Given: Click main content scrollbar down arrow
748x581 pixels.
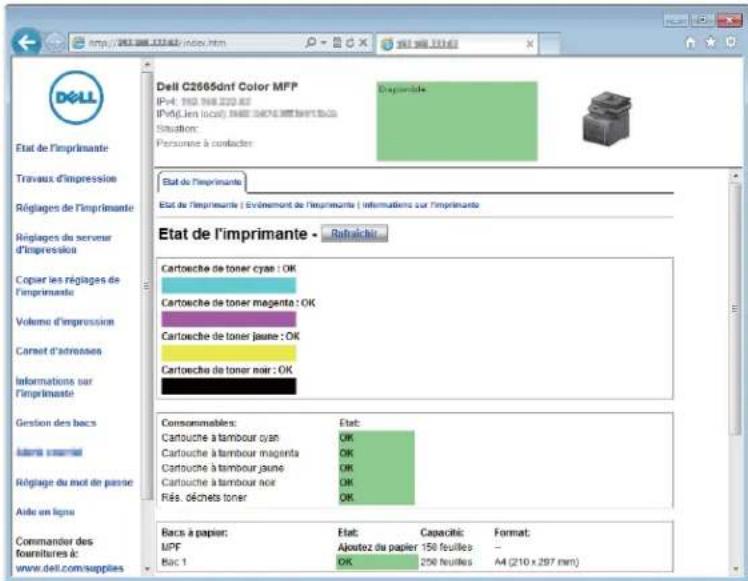Looking at the screenshot, I should tap(735, 569).
